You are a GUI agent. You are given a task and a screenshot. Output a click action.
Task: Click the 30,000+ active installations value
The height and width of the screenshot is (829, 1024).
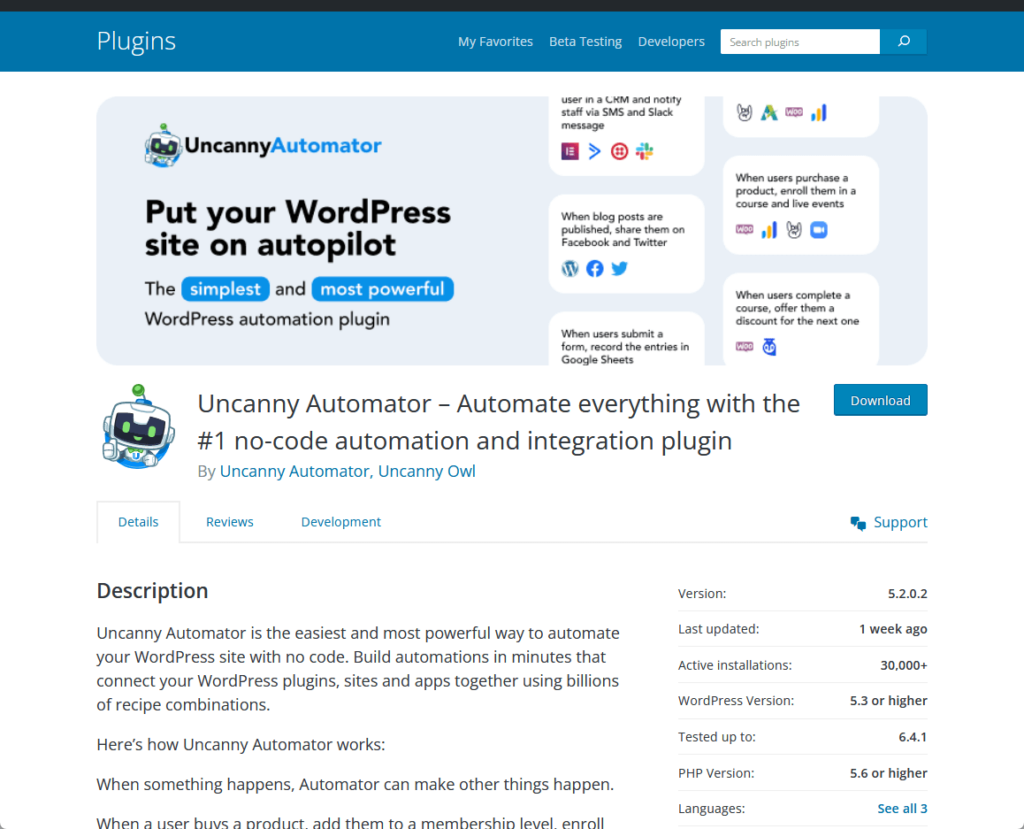[x=903, y=666]
